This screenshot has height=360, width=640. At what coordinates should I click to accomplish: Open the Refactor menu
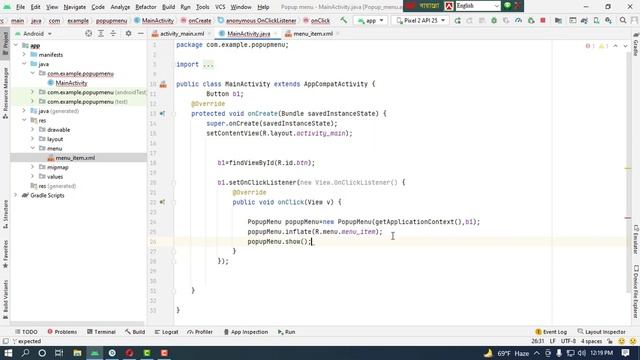(146, 7)
